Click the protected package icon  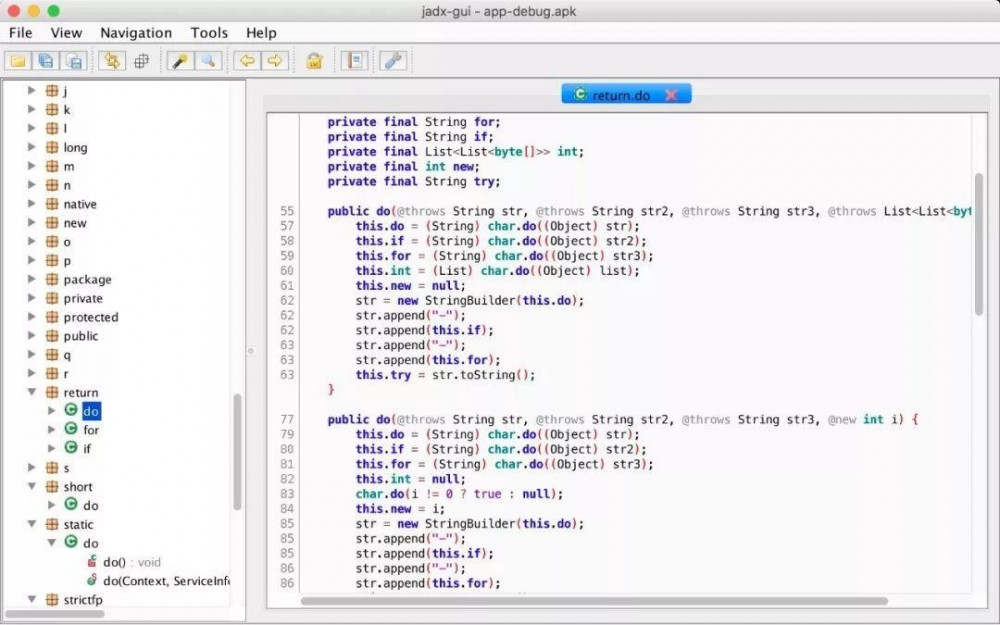52,317
